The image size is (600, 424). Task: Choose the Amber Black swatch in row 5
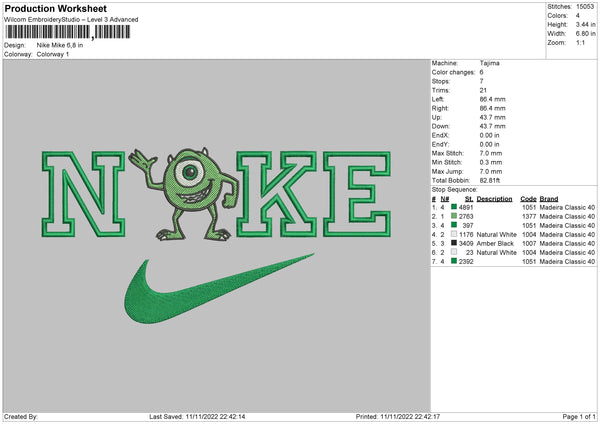(454, 243)
